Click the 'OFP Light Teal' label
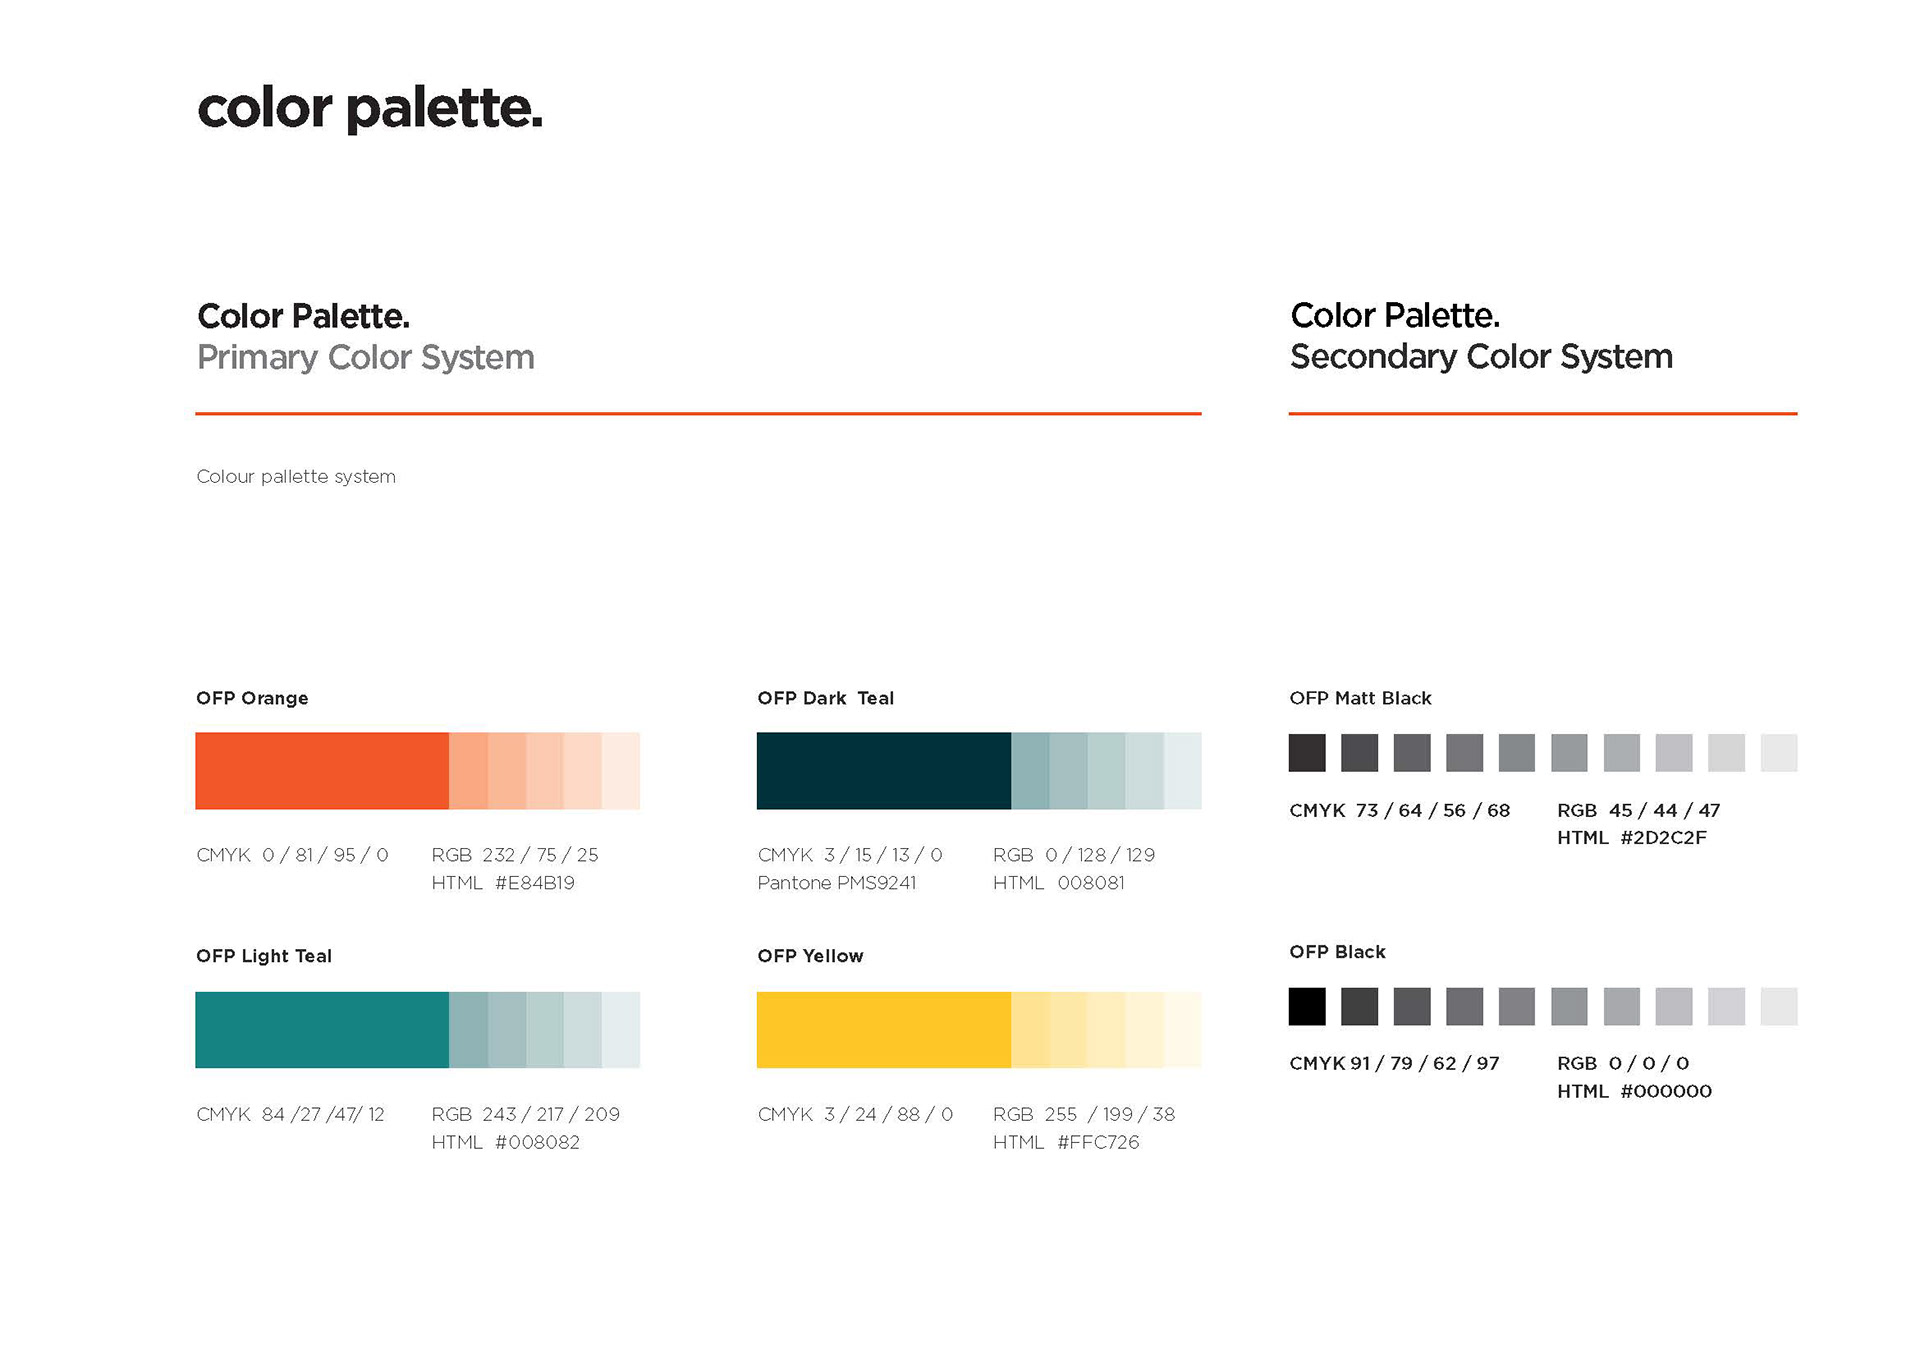This screenshot has width=1920, height=1358. tap(264, 956)
